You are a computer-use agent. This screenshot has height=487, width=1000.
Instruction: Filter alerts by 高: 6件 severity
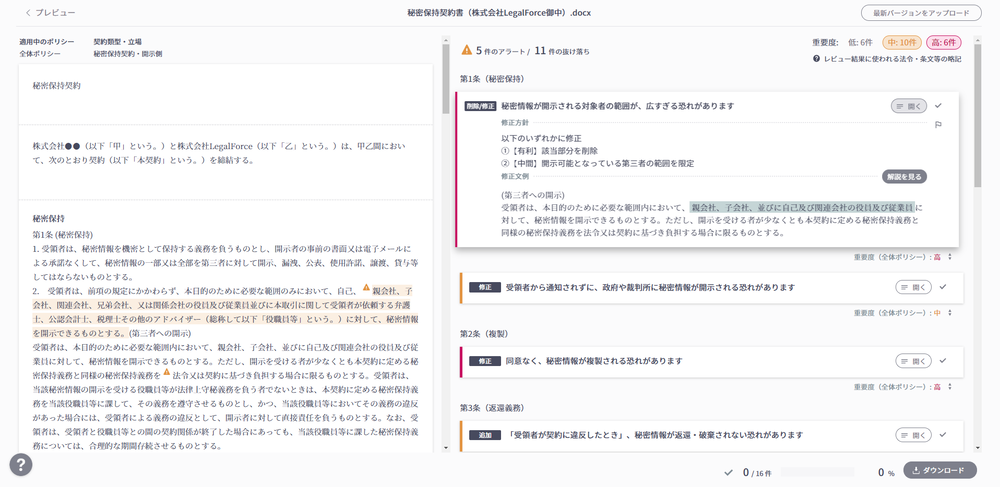click(x=943, y=43)
